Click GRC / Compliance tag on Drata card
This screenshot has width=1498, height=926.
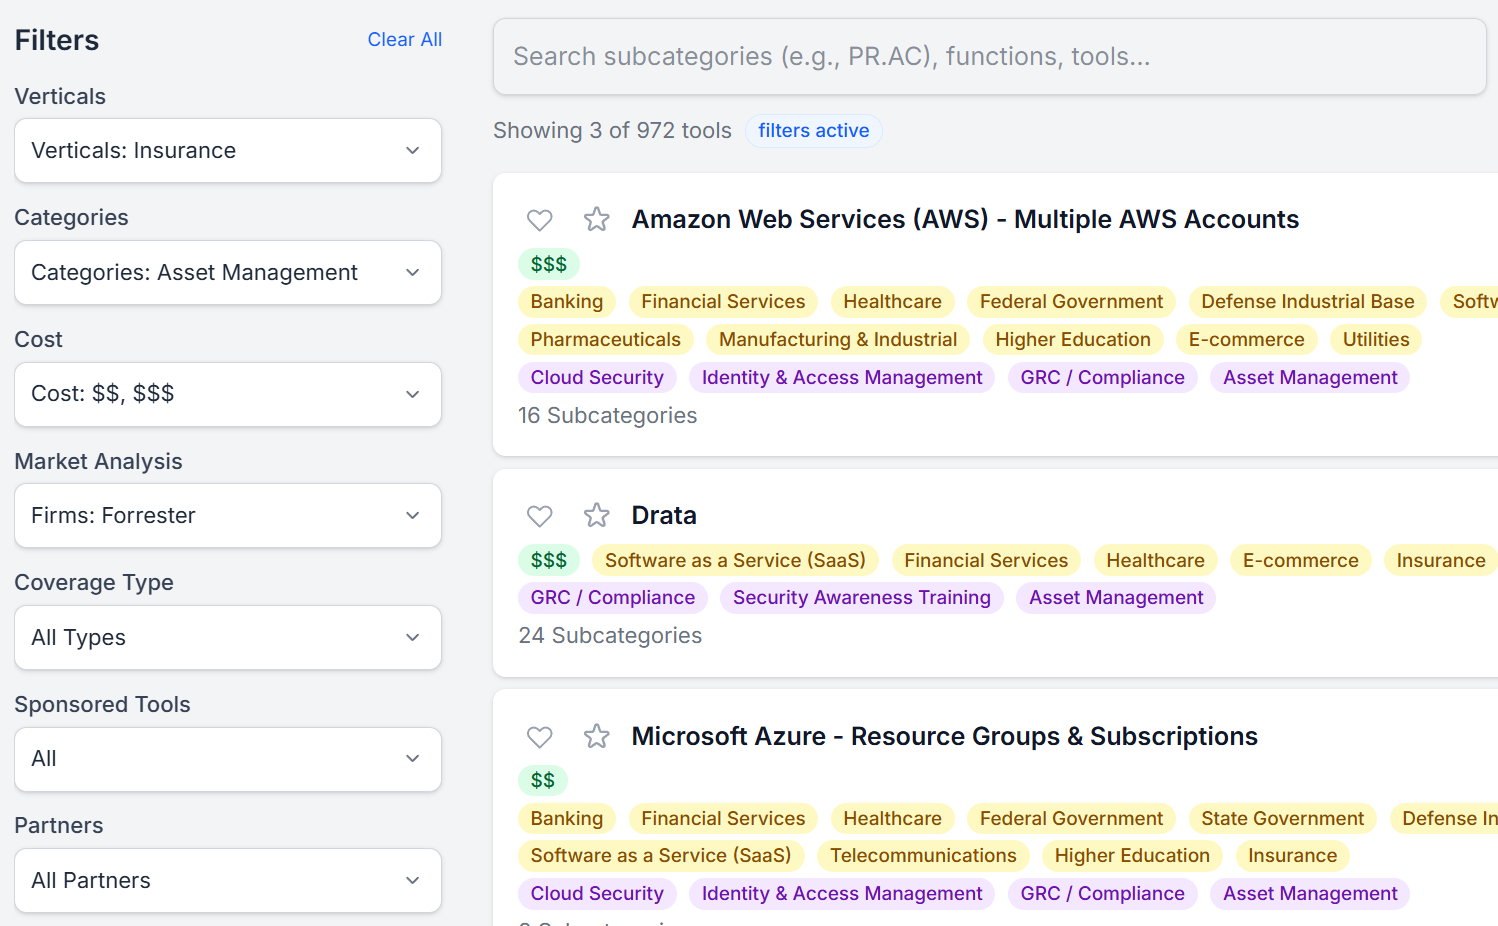coord(613,598)
